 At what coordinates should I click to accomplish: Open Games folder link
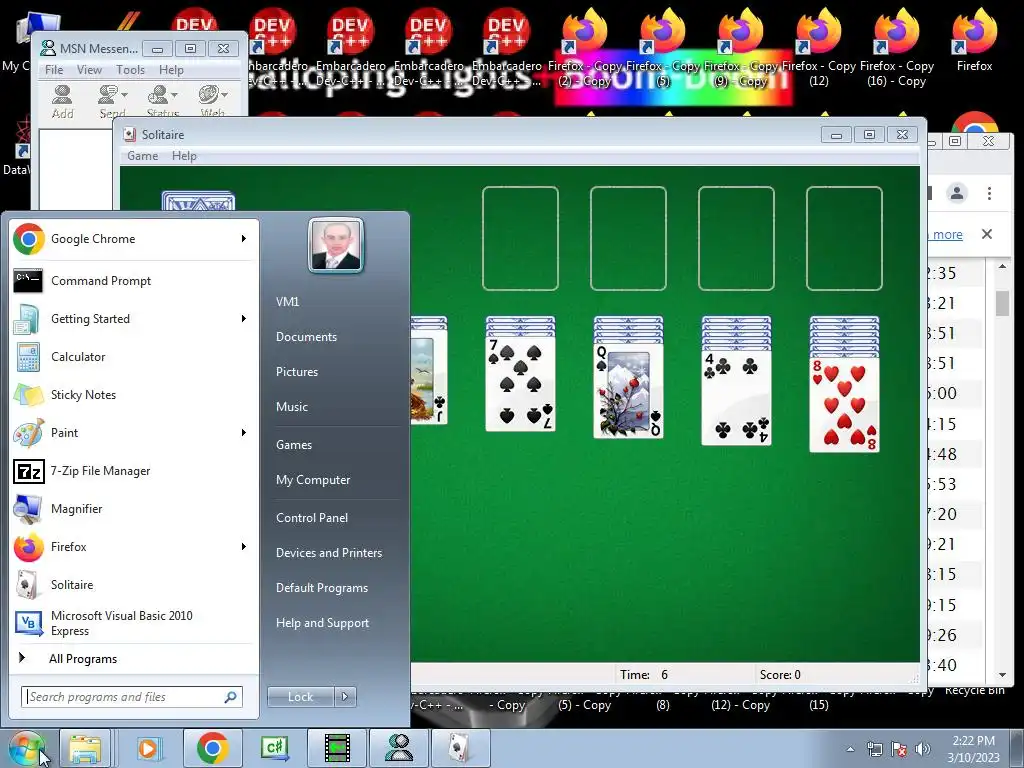(294, 445)
